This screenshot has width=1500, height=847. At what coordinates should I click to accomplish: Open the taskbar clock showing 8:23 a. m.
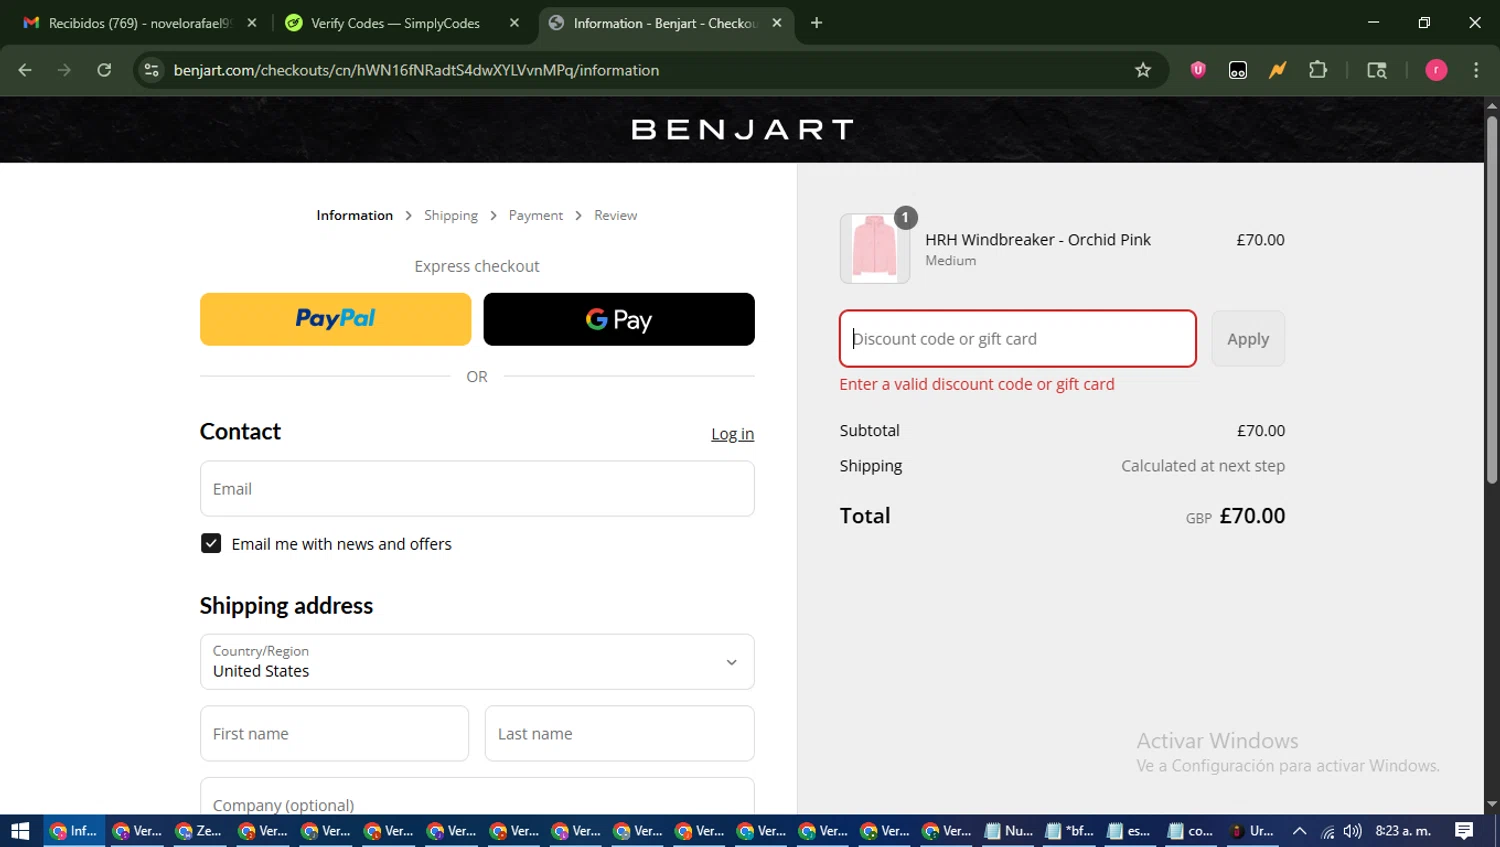point(1403,831)
